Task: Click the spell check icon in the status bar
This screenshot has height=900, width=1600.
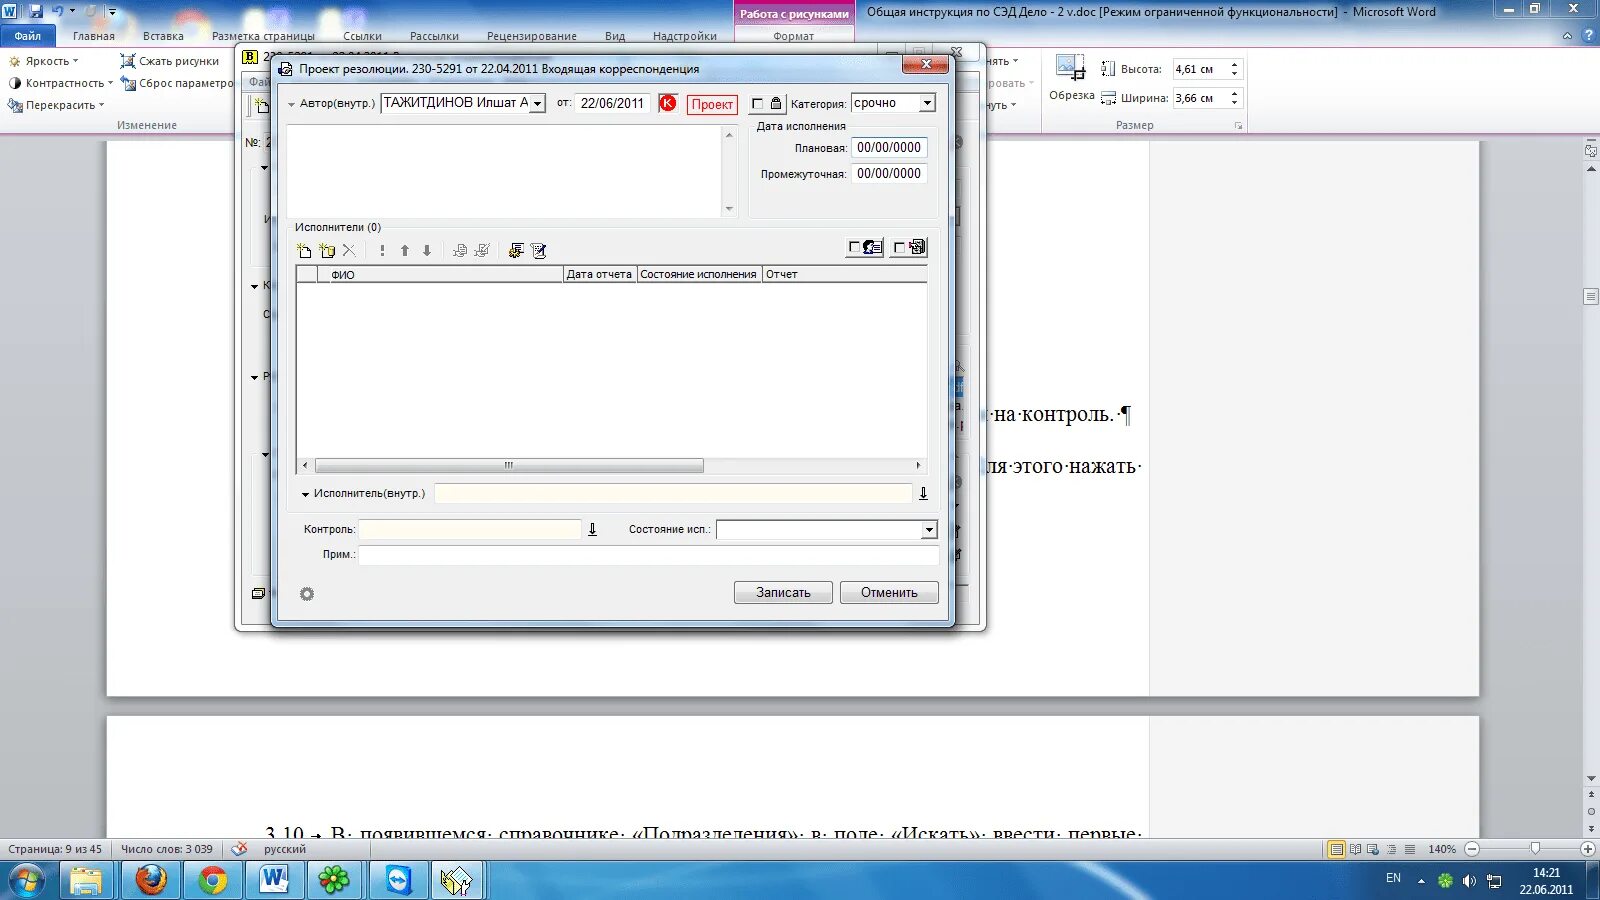Action: pyautogui.click(x=239, y=849)
